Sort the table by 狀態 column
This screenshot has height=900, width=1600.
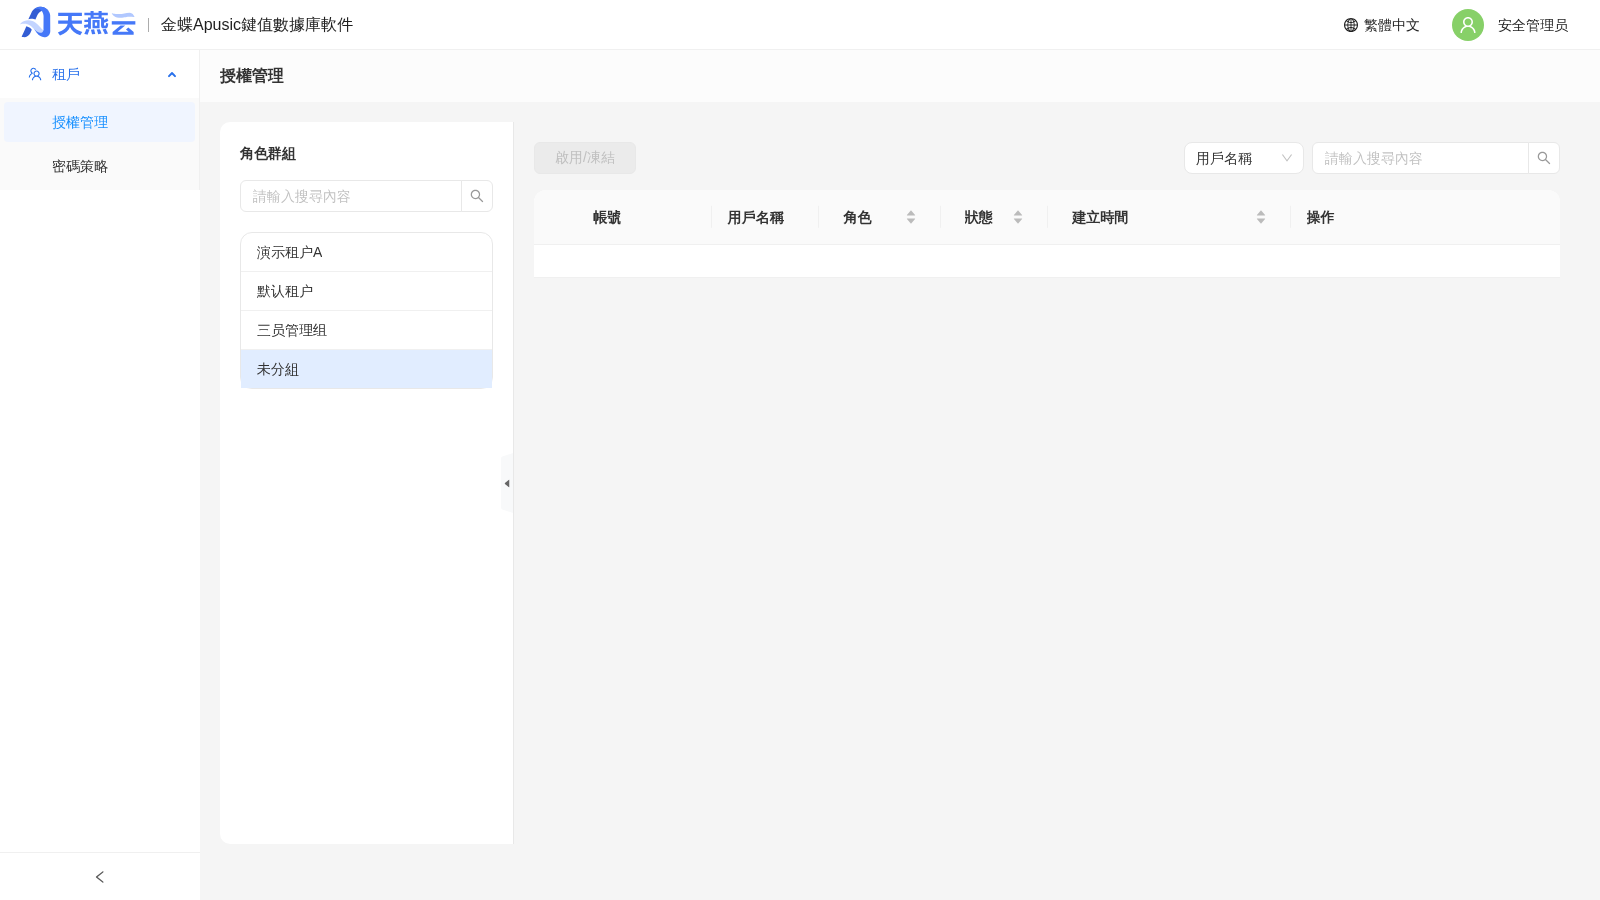pyautogui.click(x=1018, y=217)
